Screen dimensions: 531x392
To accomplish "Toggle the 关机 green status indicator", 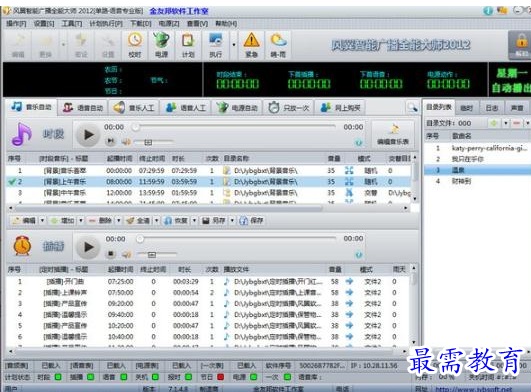I will coord(155,376).
